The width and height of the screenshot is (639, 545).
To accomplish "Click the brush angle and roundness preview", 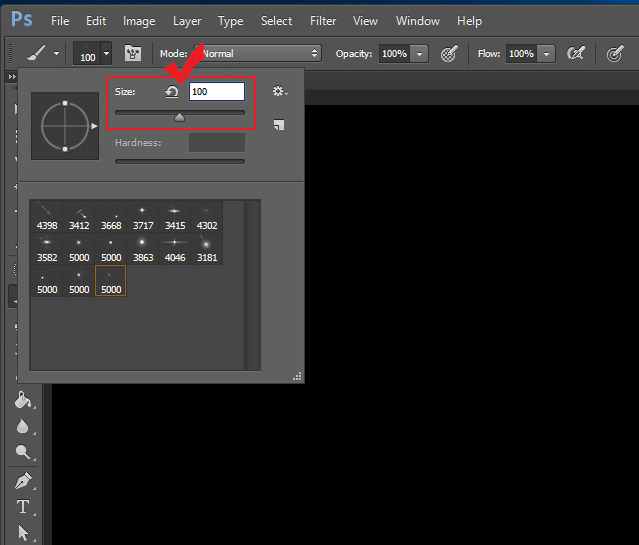I will coord(65,126).
